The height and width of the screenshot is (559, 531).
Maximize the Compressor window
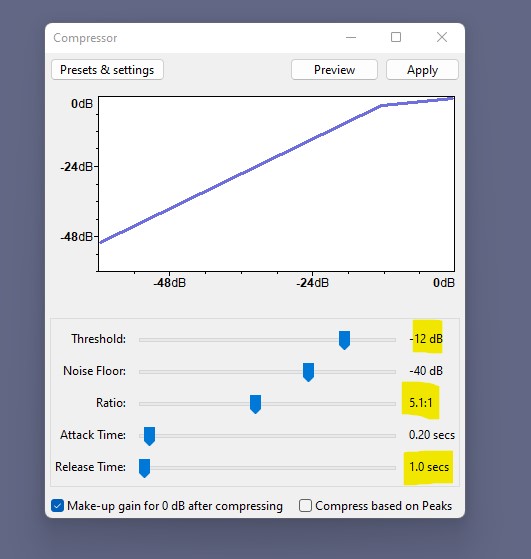[x=396, y=37]
